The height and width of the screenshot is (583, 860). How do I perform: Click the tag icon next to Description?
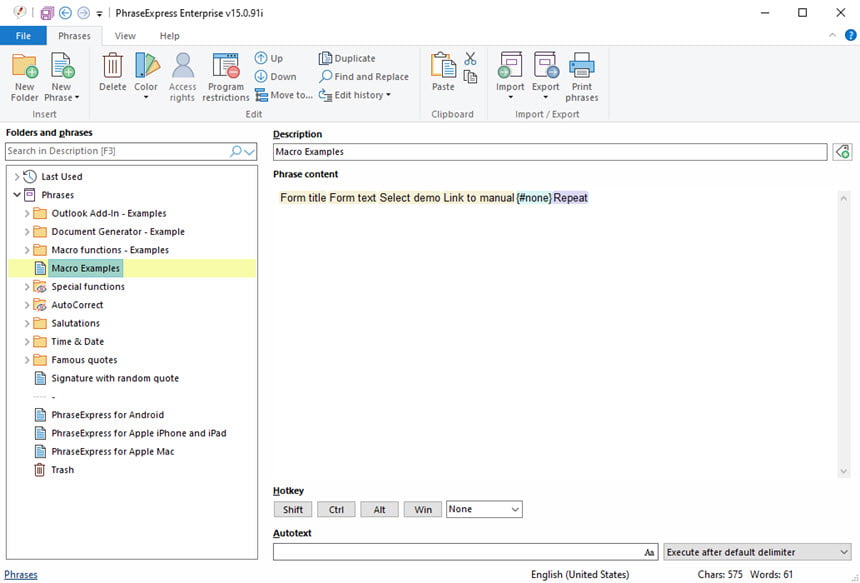pos(842,151)
